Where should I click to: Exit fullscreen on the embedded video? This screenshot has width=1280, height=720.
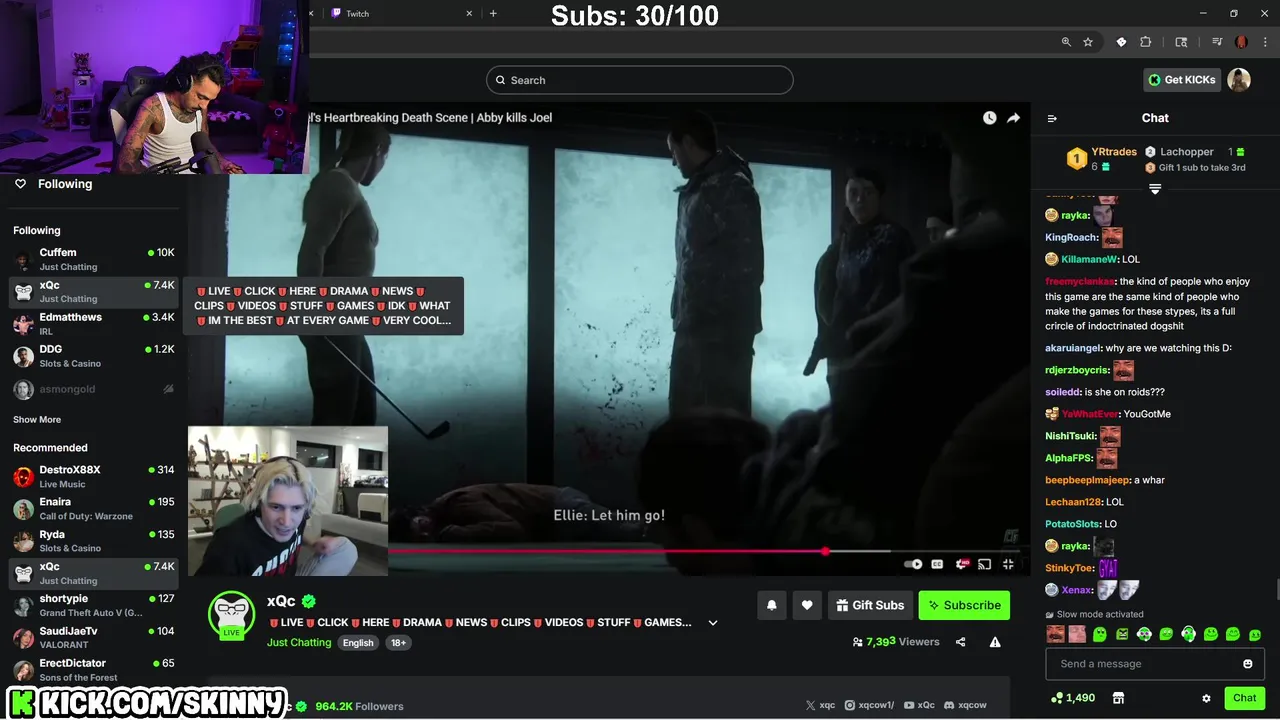pyautogui.click(x=1008, y=564)
